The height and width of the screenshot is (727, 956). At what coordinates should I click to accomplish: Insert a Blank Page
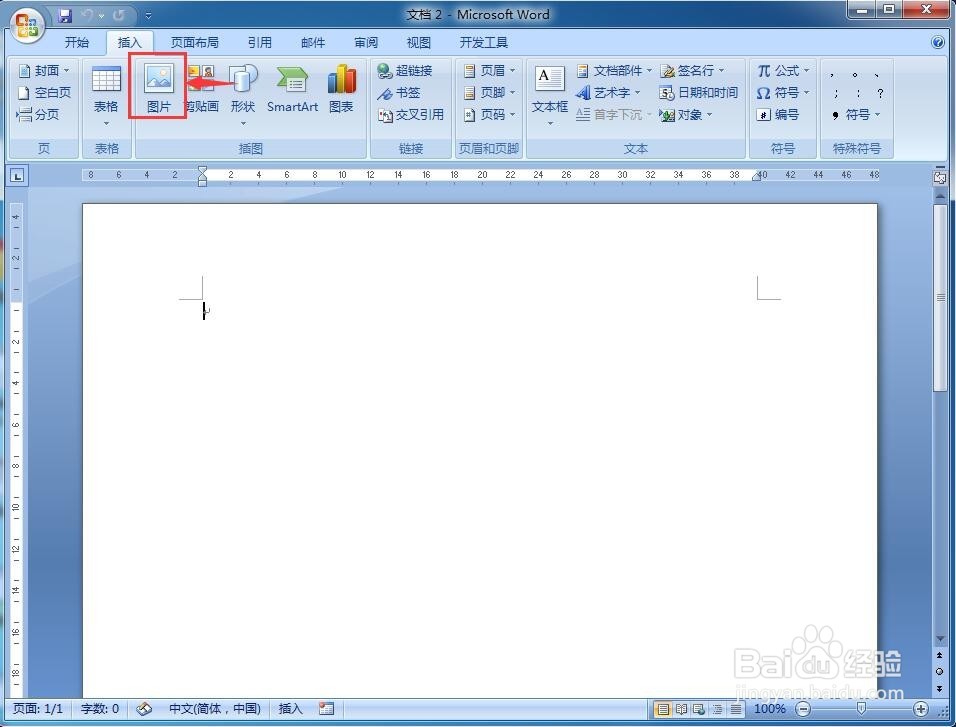tap(44, 93)
